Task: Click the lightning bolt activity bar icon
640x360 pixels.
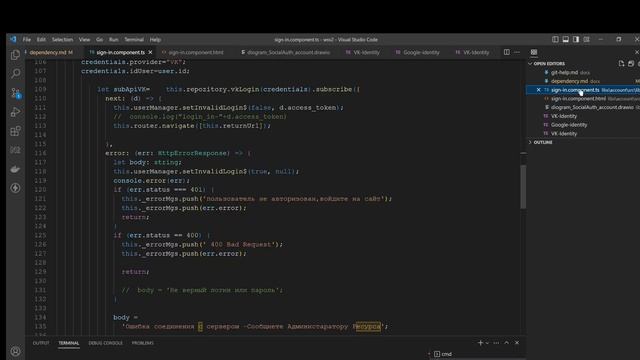Action: (x=15, y=188)
